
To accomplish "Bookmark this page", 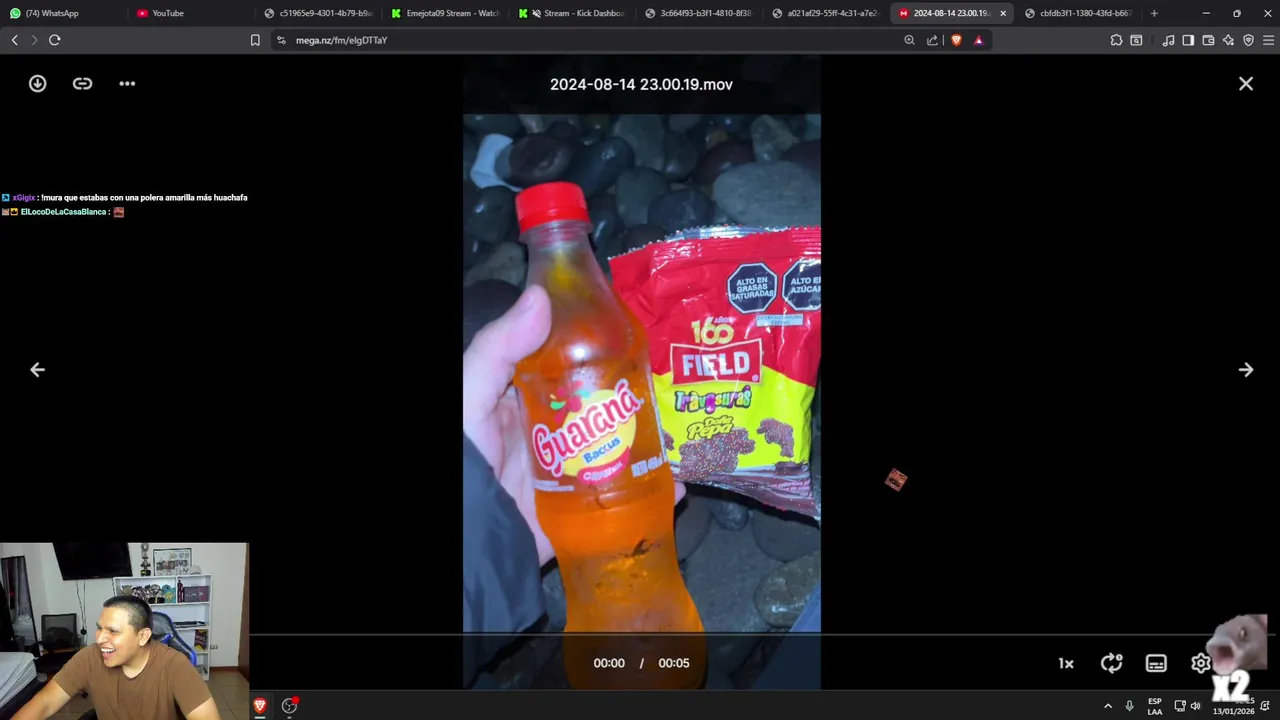I will [255, 40].
